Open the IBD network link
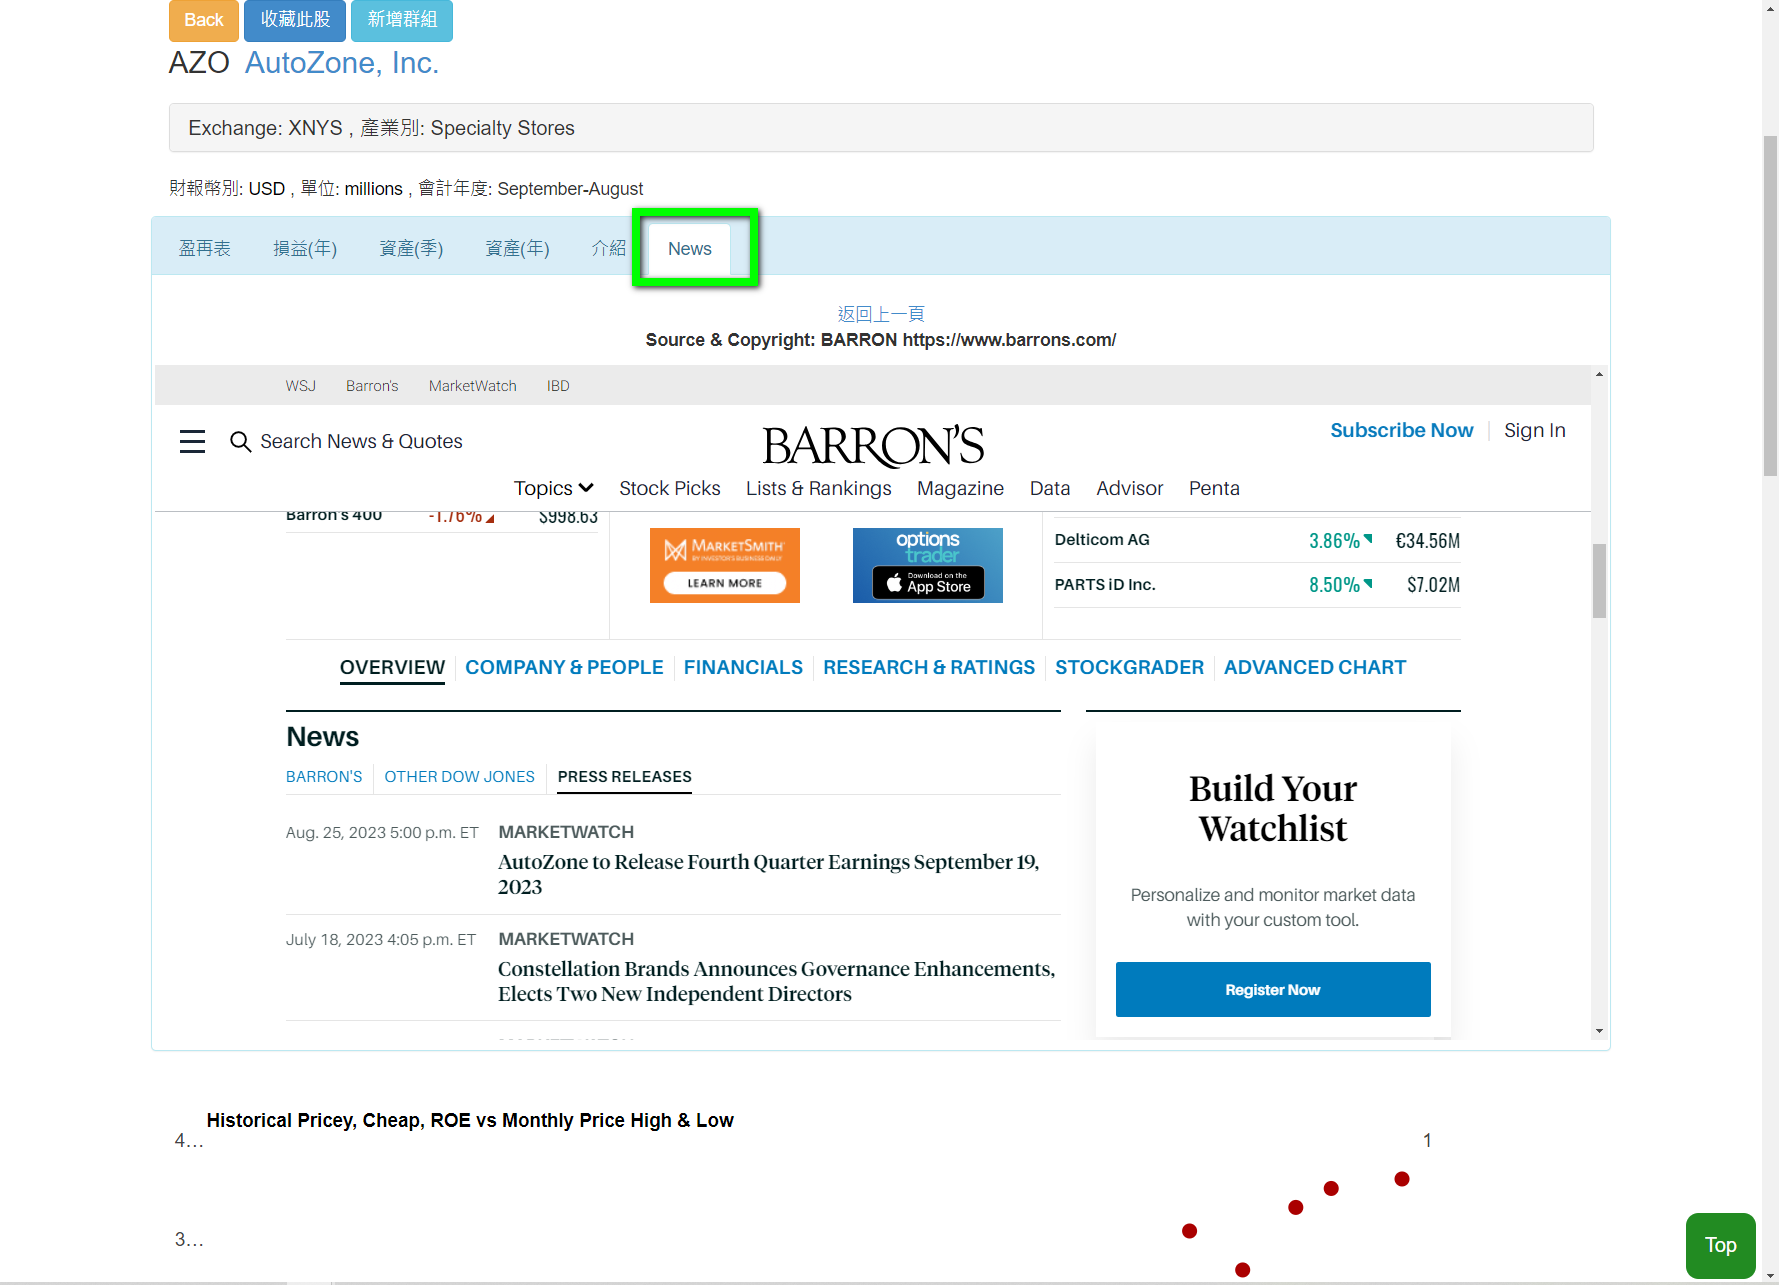1779x1285 pixels. 558,386
